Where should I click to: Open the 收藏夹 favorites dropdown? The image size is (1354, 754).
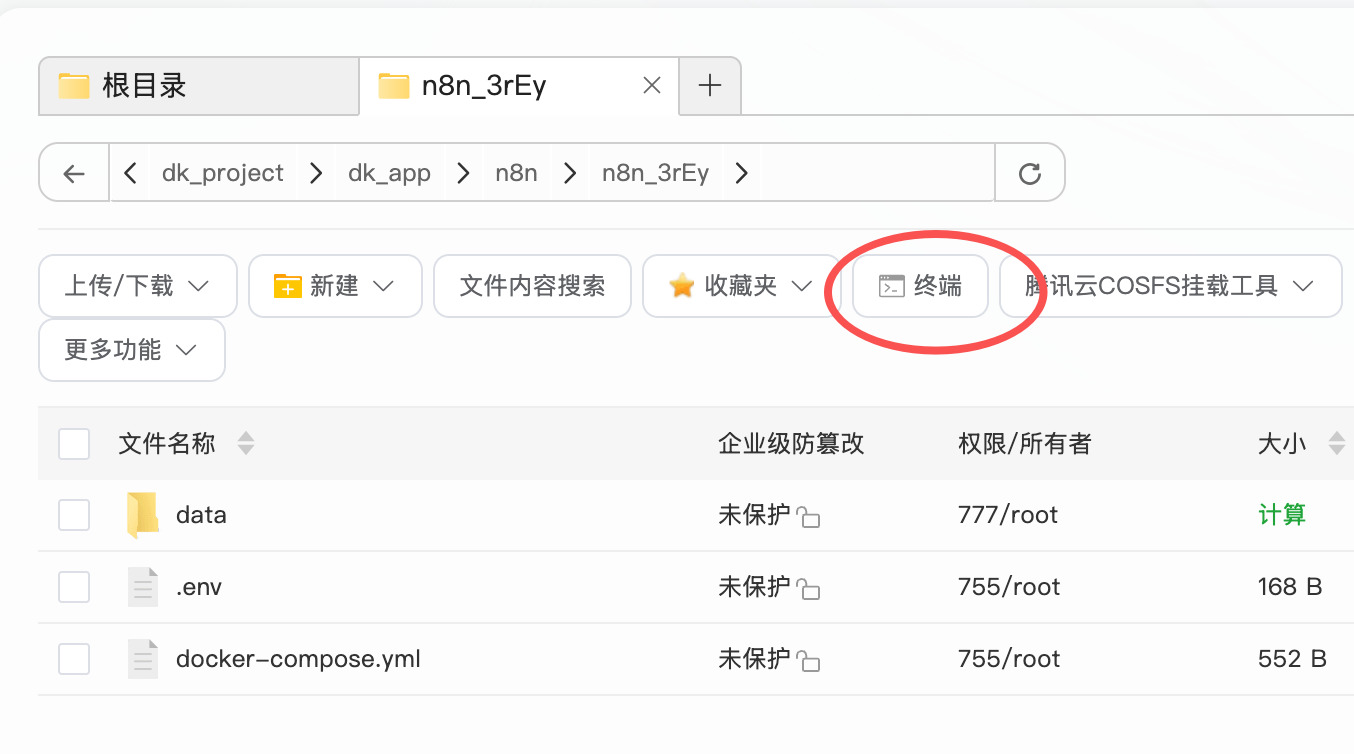(x=740, y=286)
